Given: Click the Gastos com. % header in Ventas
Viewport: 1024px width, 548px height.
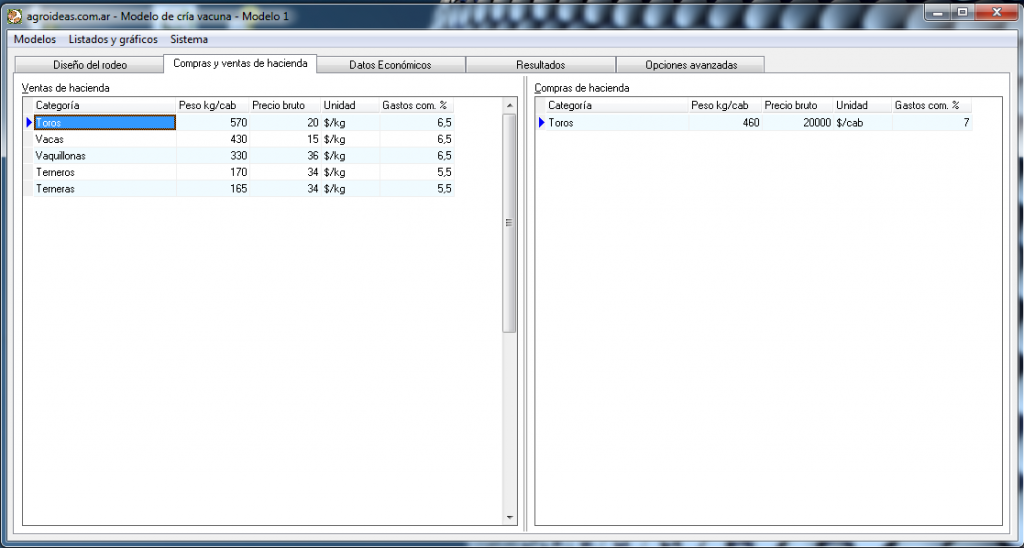Looking at the screenshot, I should tap(417, 105).
